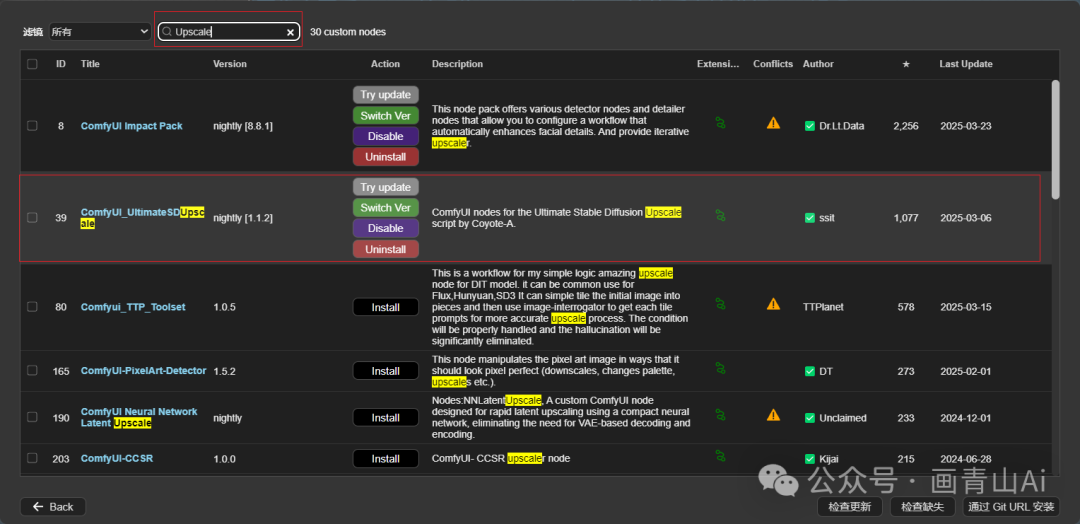
Task: Focus the Upscale search input field
Action: 229,32
